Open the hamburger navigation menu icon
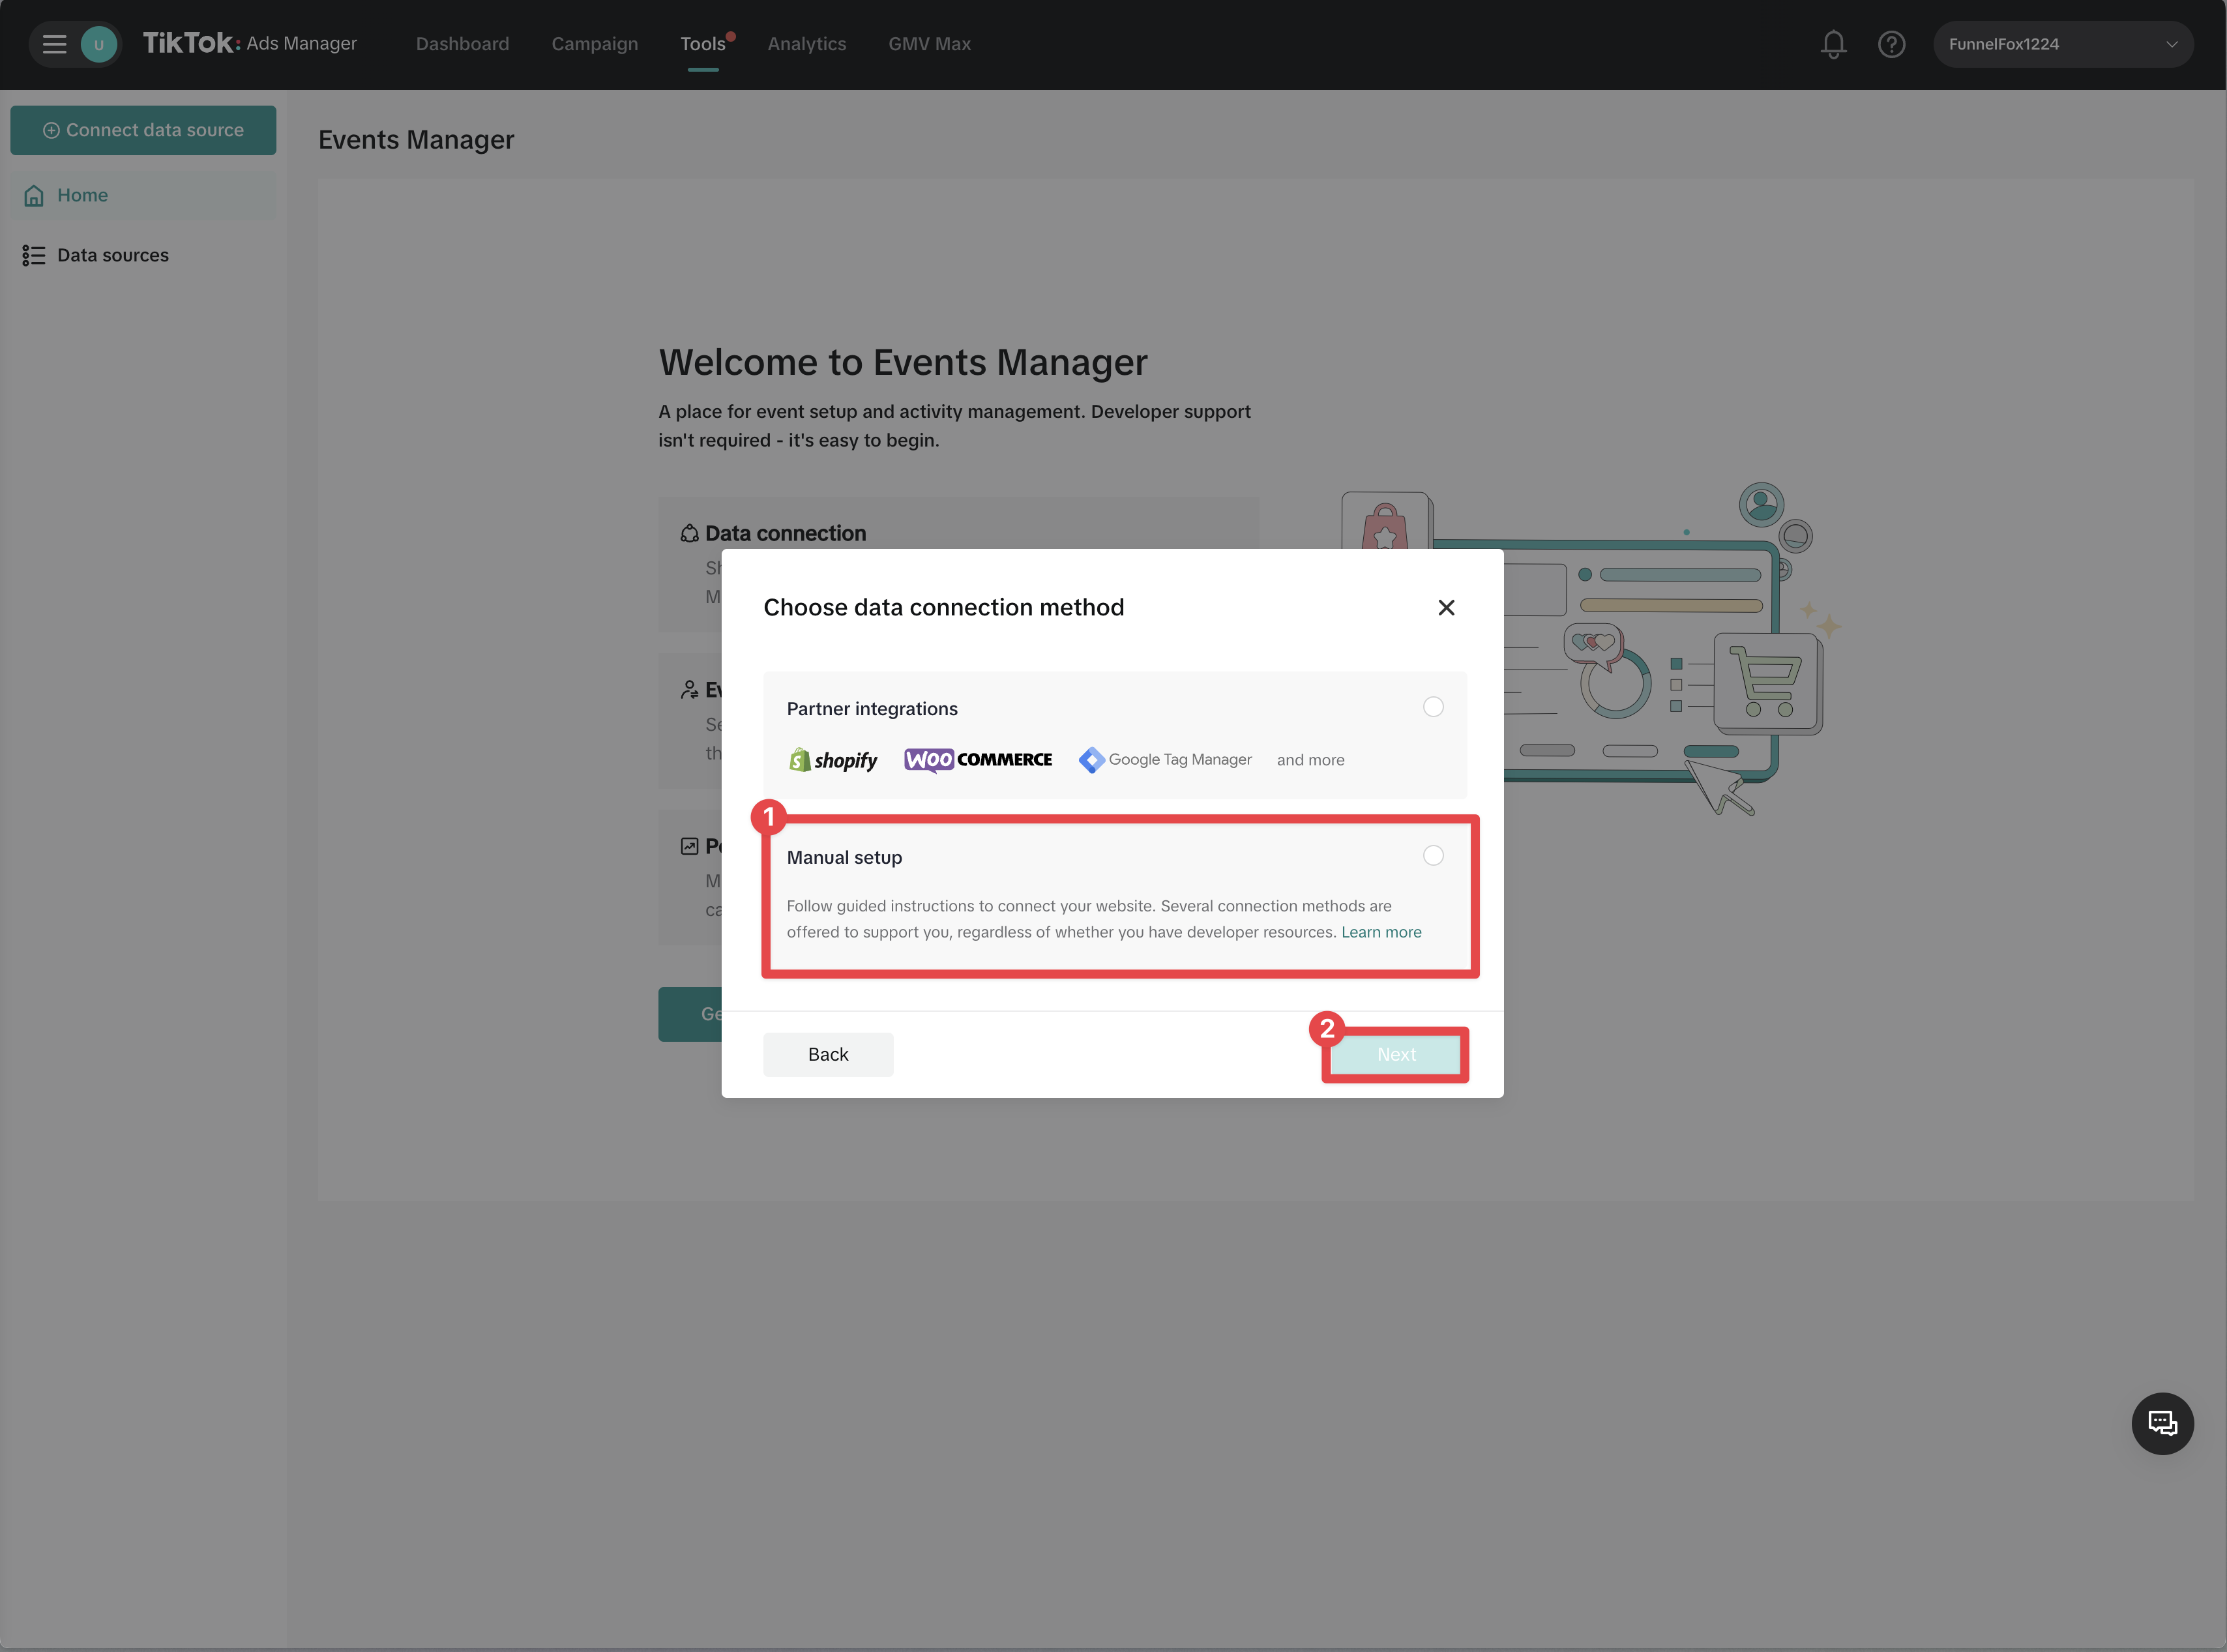Screen dimensions: 2227x1652 [x=54, y=44]
